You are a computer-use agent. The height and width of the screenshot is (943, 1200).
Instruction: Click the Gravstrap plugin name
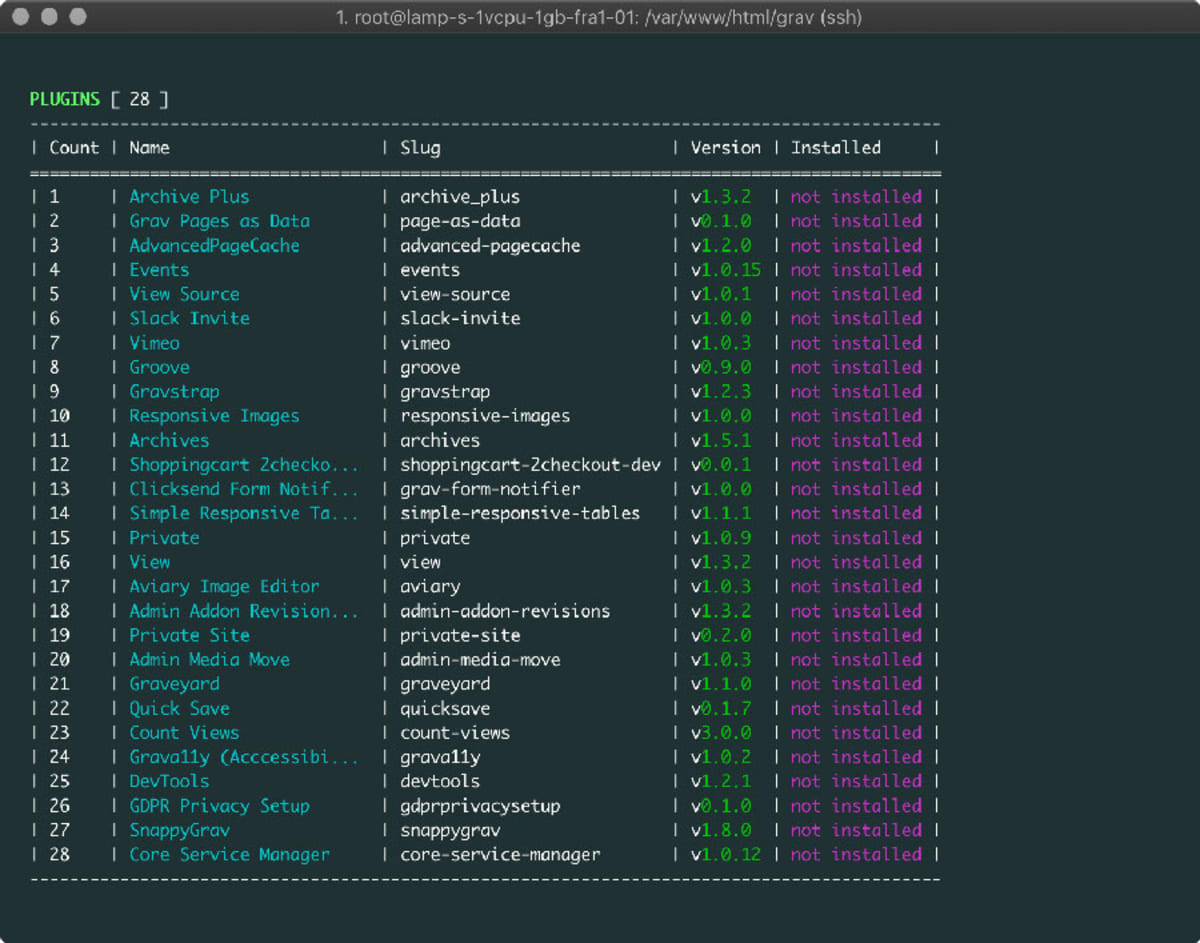(x=174, y=392)
